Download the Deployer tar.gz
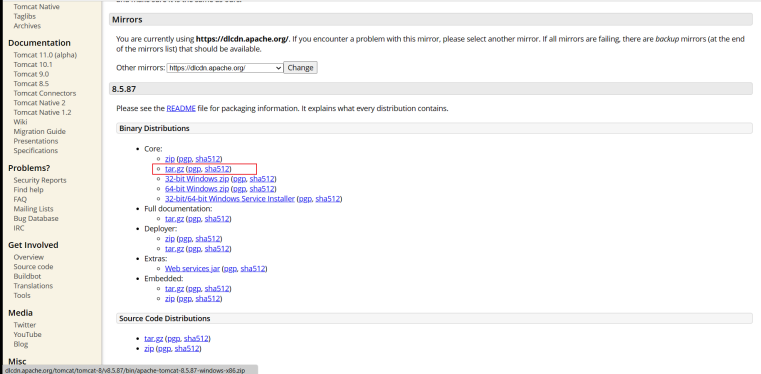The width and height of the screenshot is (761, 374). click(x=174, y=249)
